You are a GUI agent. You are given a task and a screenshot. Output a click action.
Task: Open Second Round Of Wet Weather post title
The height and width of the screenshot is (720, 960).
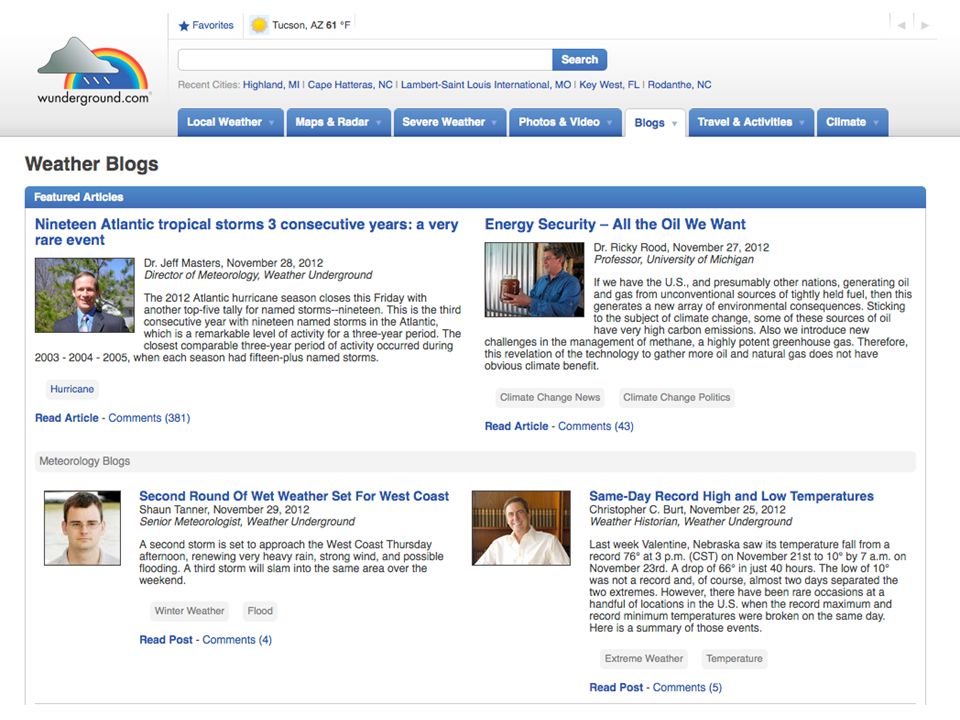[294, 496]
